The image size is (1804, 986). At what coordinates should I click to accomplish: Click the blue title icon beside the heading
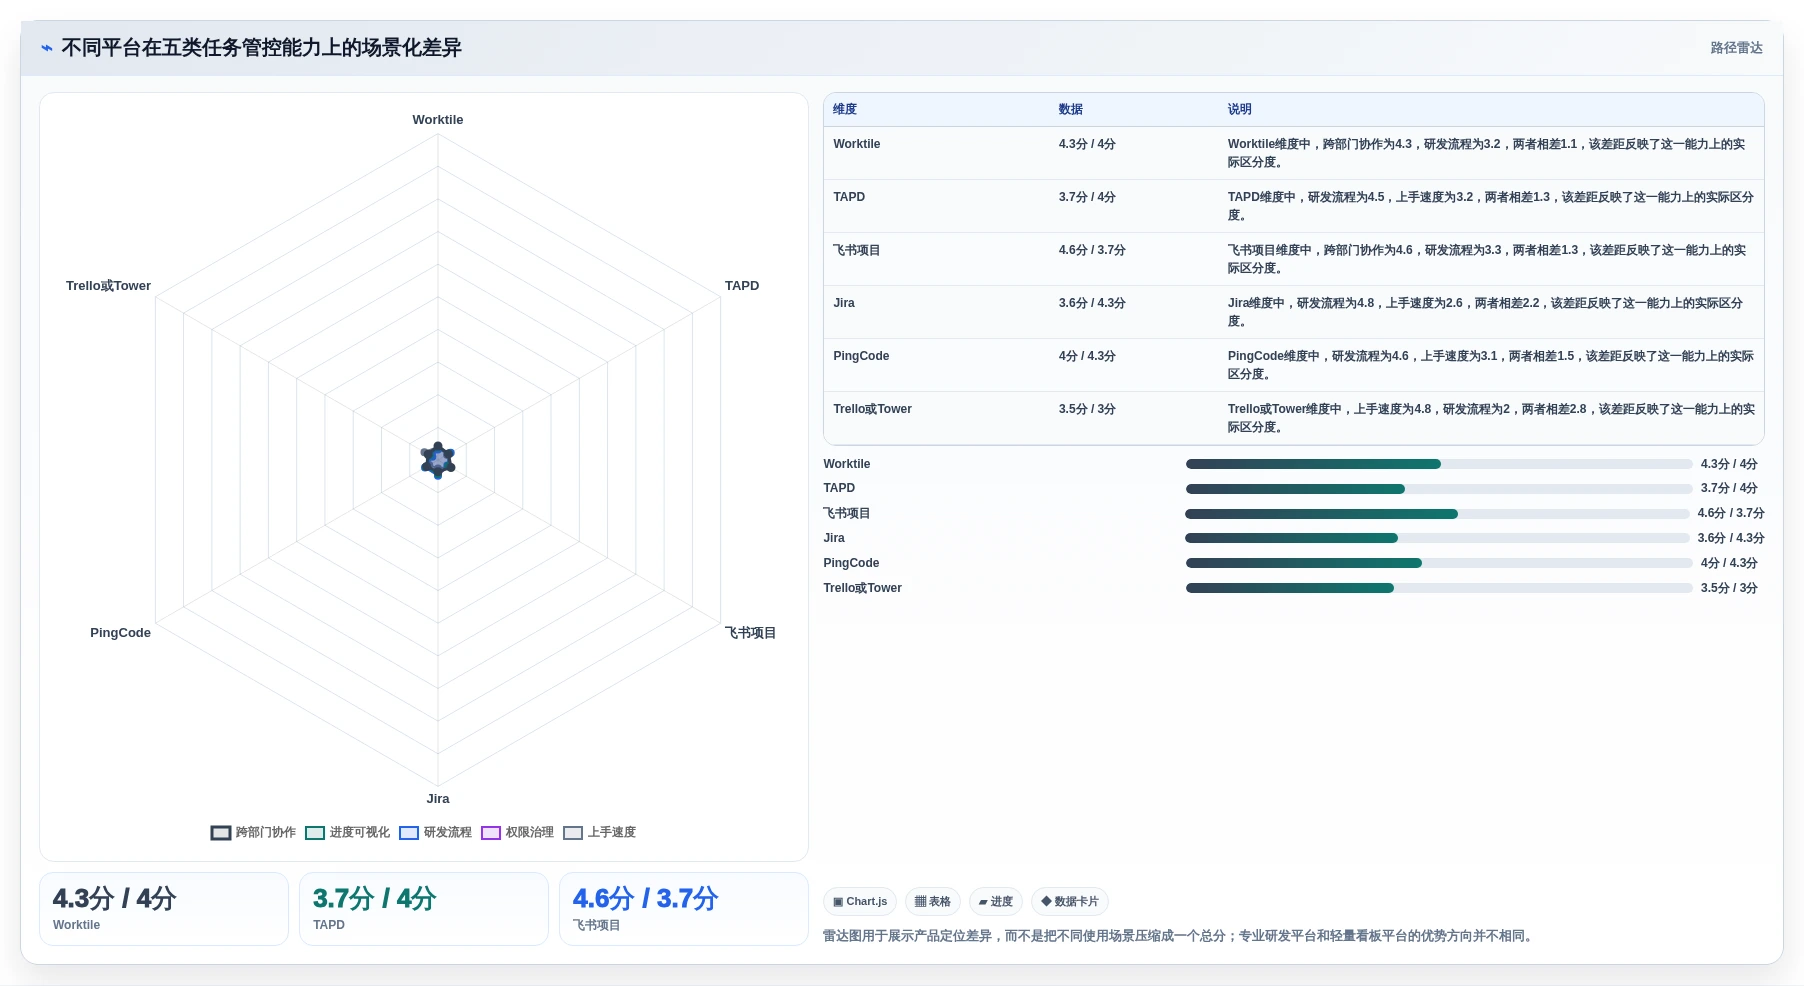coord(47,48)
